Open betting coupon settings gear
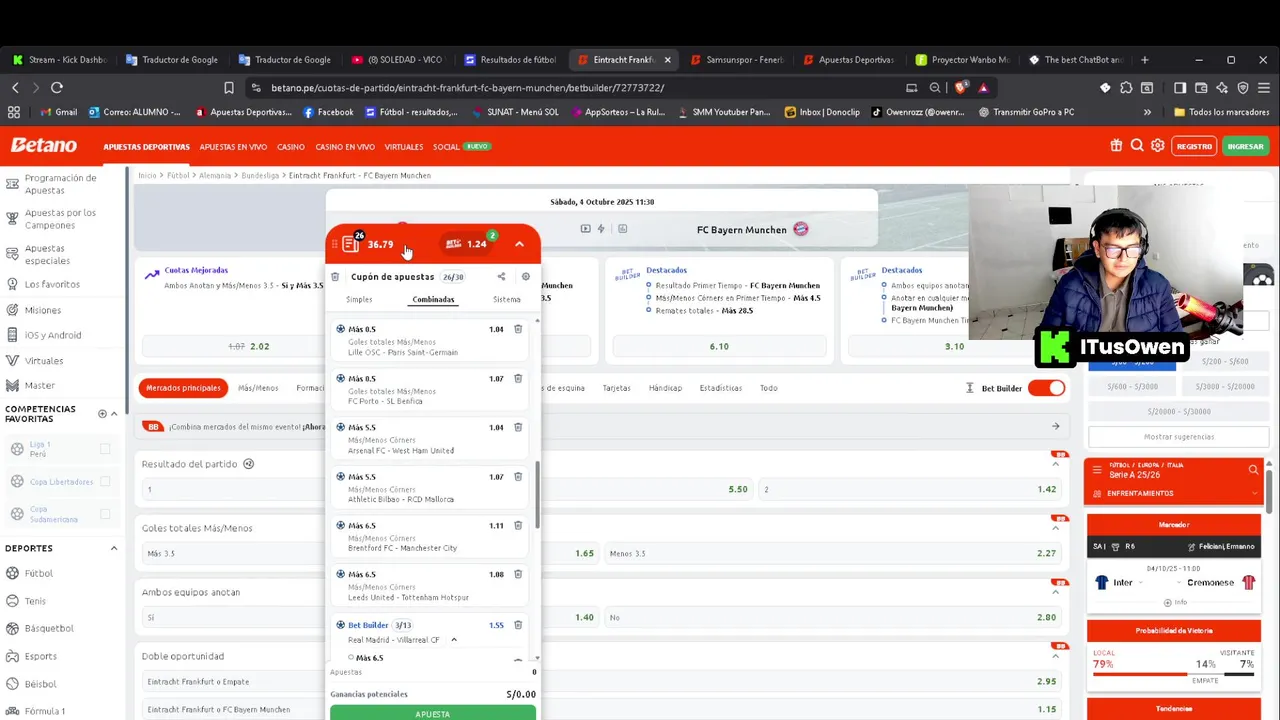 [526, 277]
